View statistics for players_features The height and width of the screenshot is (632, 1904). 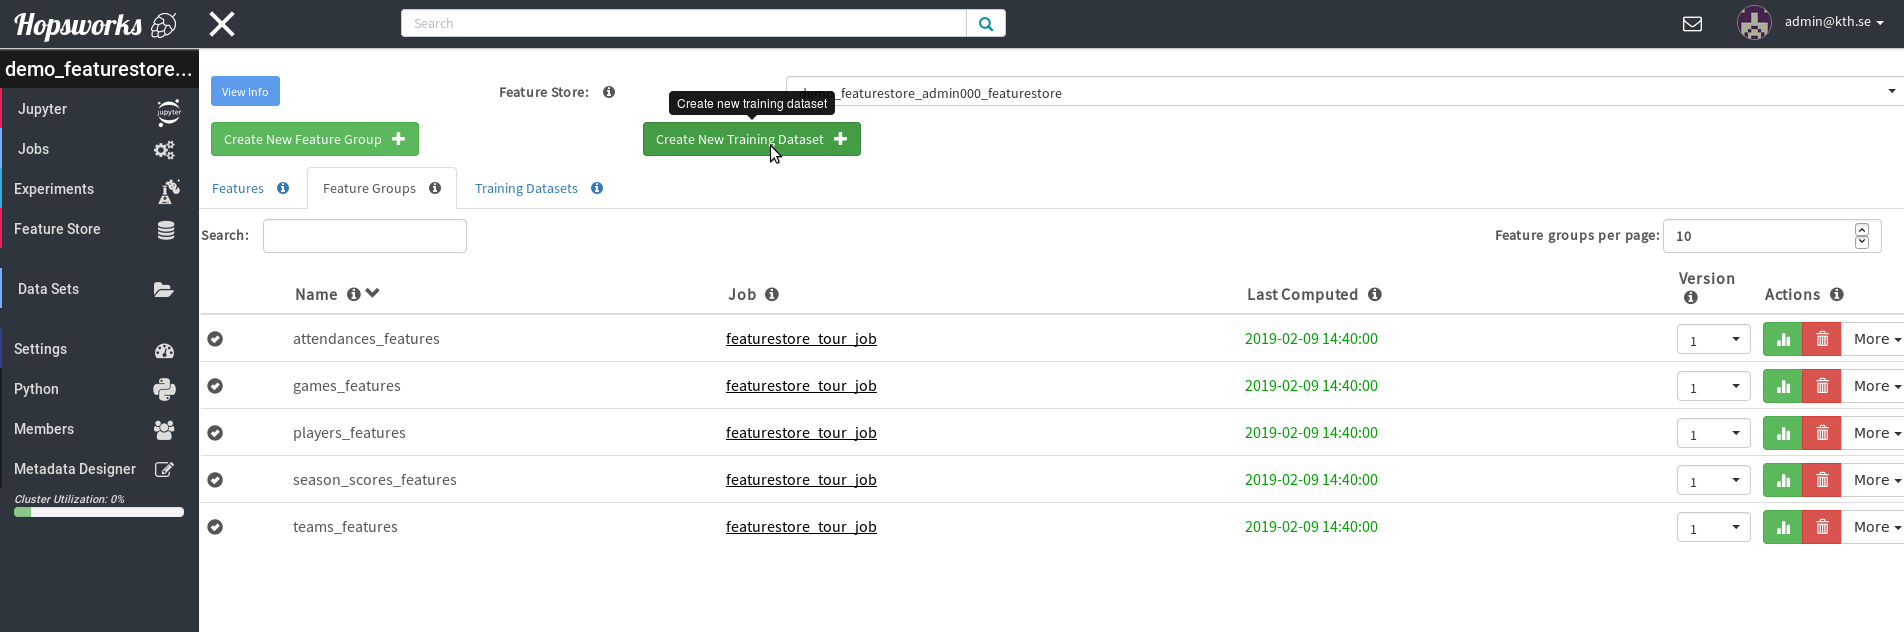(x=1783, y=433)
